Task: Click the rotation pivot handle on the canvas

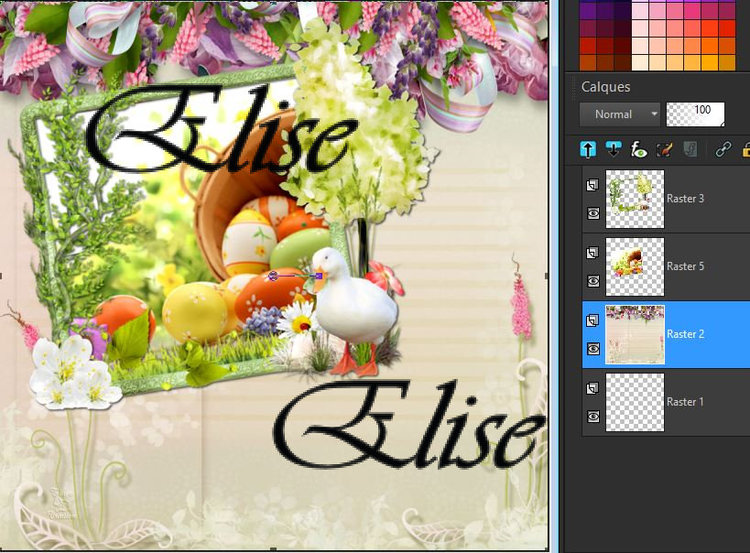Action: (273, 276)
